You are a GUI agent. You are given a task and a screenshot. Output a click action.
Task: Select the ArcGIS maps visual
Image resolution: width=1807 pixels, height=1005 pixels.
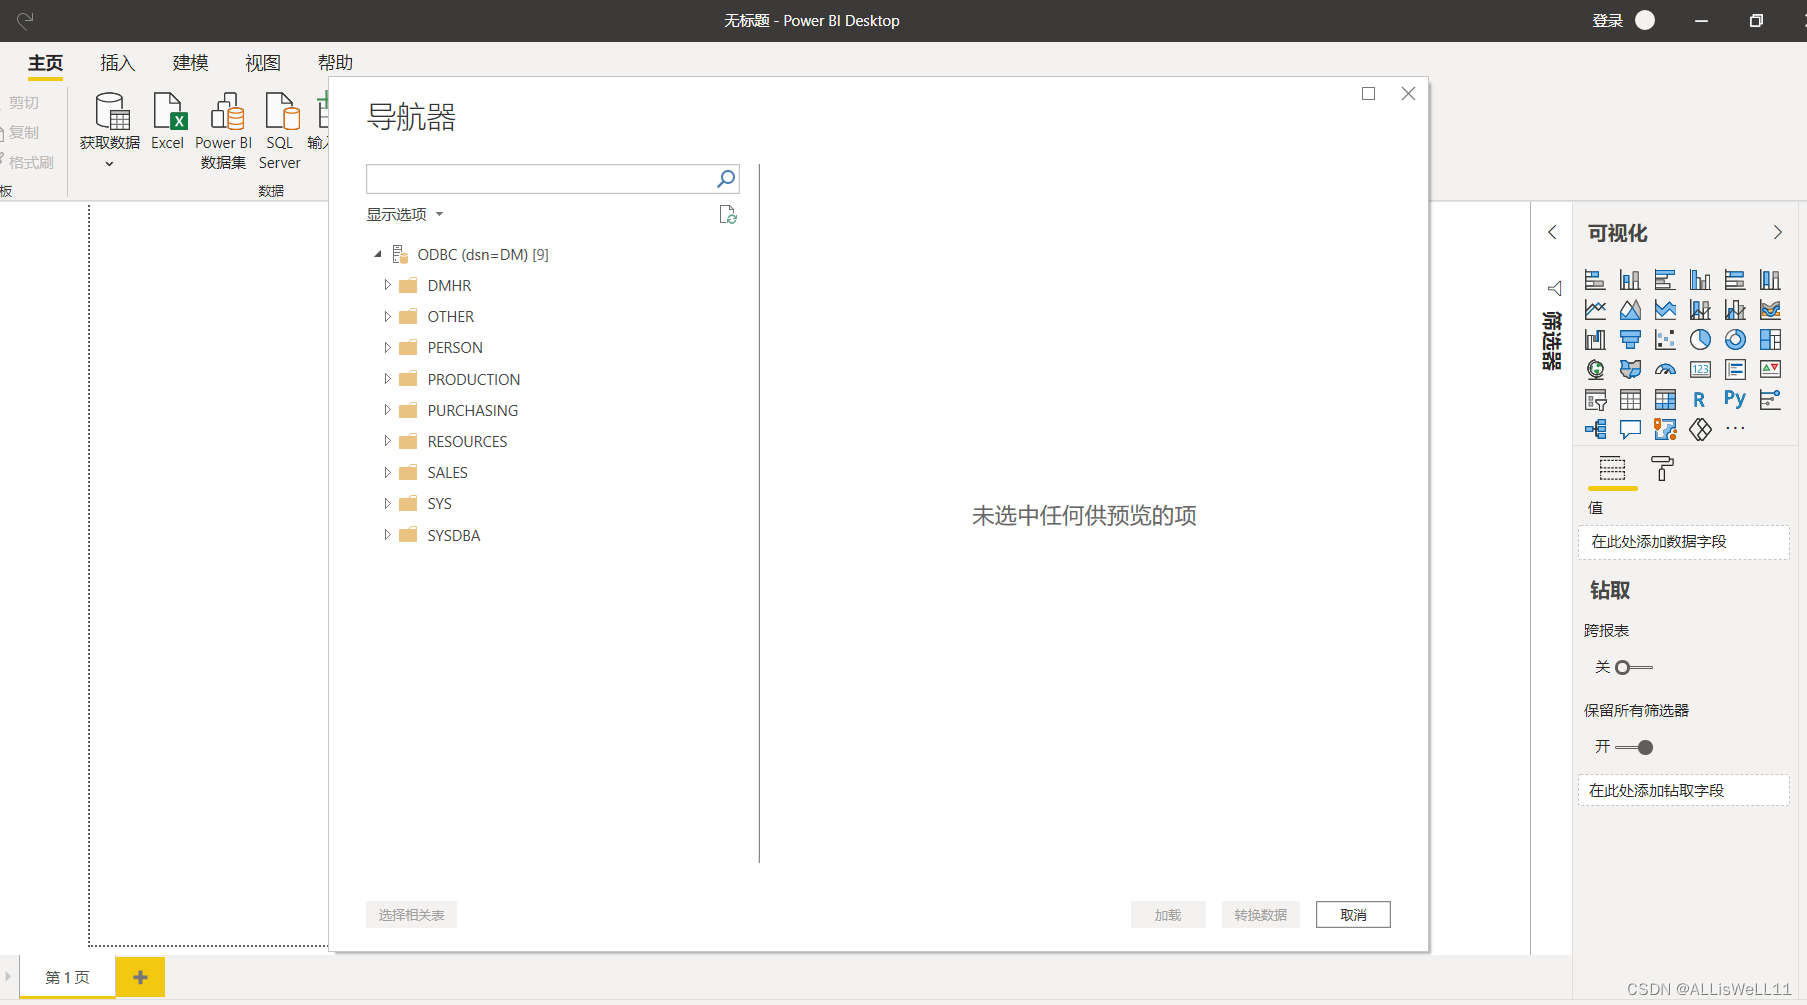click(x=1665, y=430)
